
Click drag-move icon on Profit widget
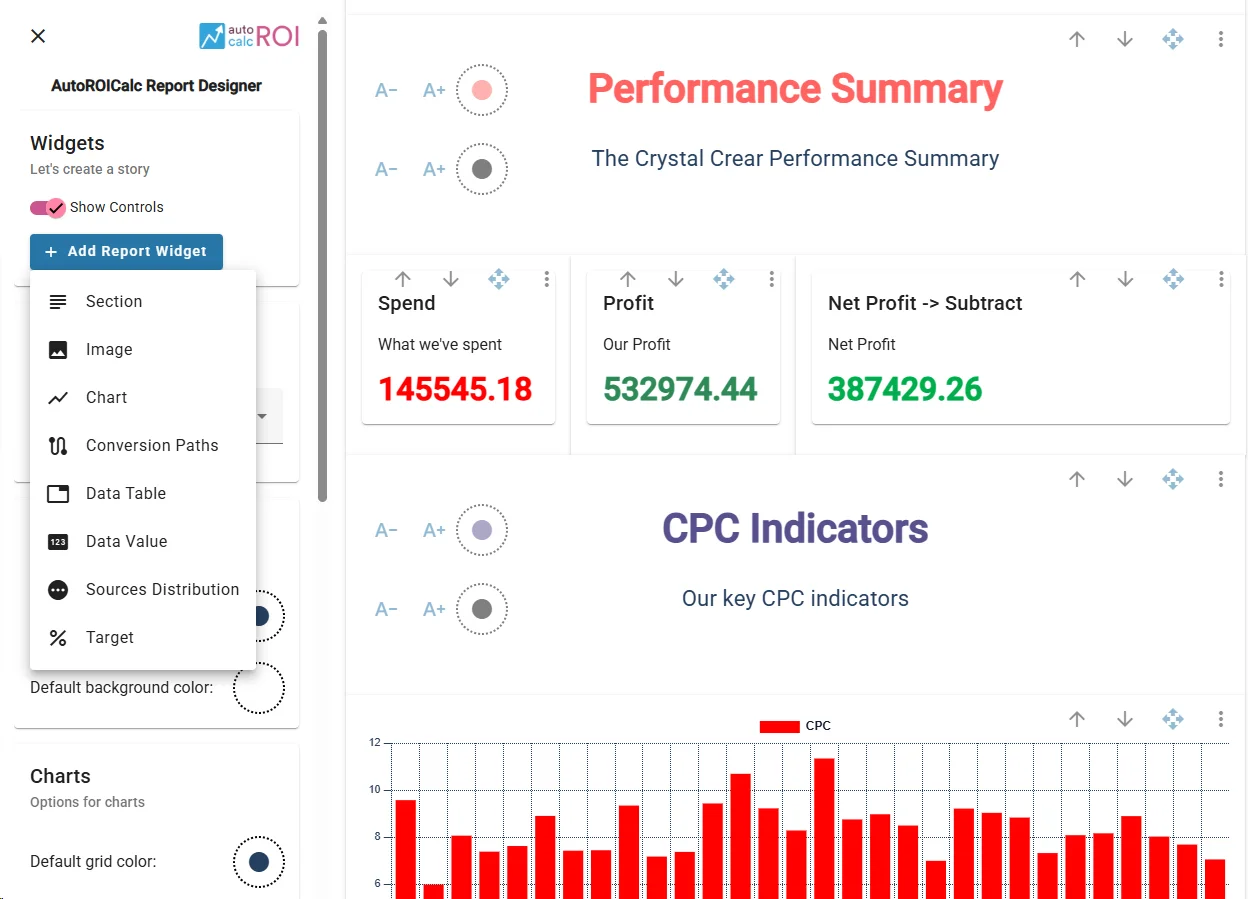pyautogui.click(x=723, y=279)
